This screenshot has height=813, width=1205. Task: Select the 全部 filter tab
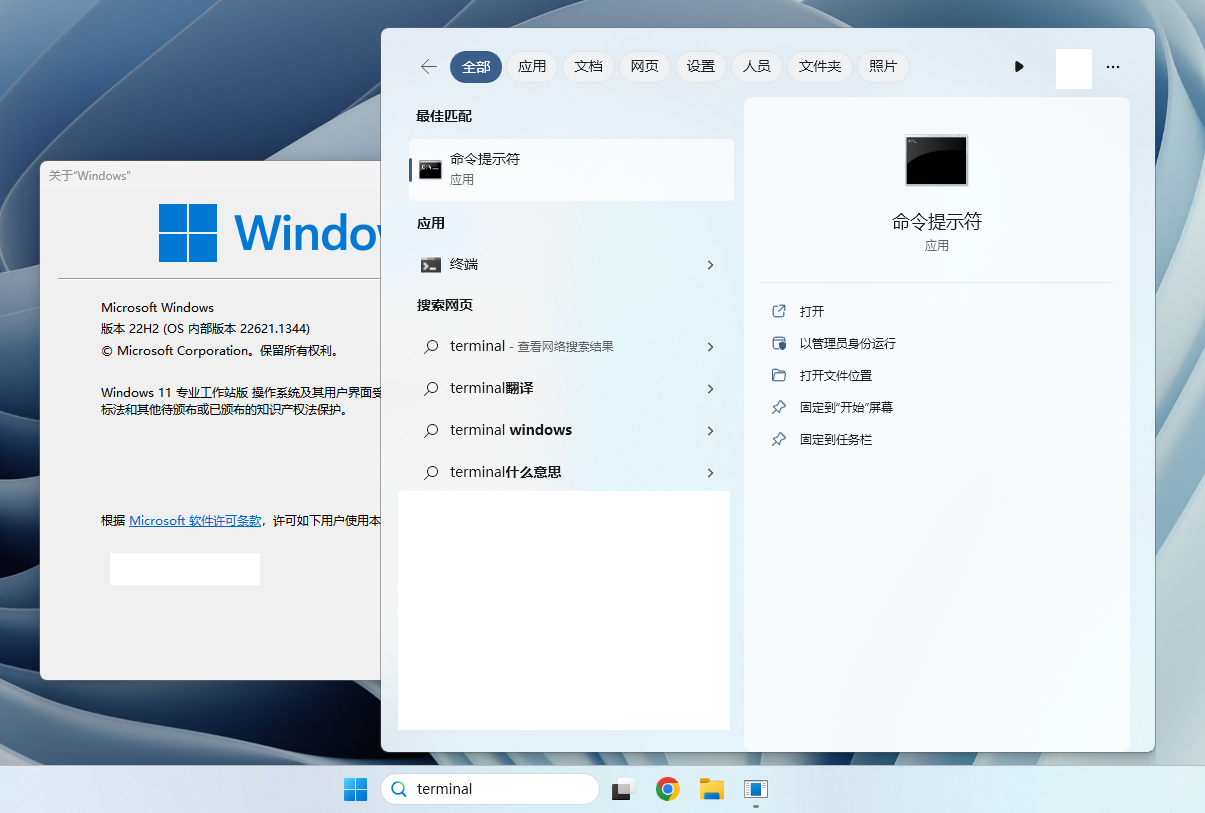pyautogui.click(x=476, y=67)
